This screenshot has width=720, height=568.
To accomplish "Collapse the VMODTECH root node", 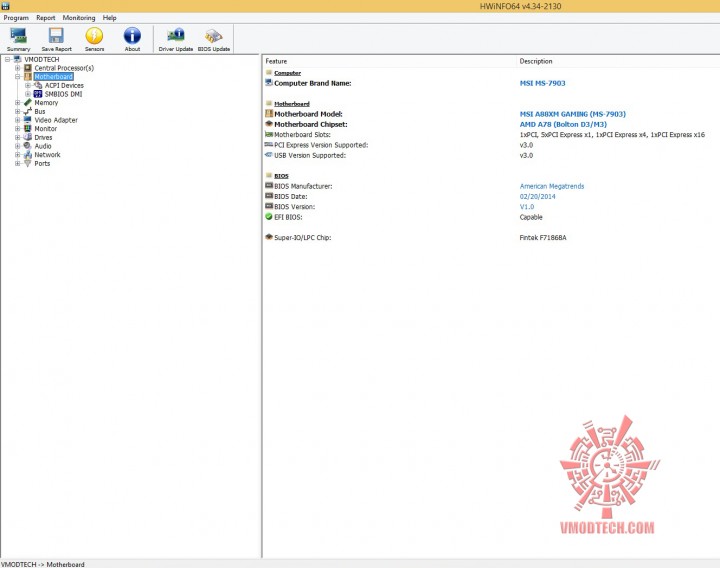I will point(7,59).
